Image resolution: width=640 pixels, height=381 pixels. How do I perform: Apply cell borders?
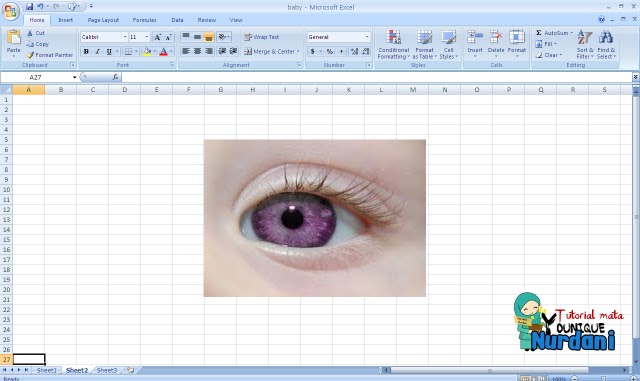point(128,51)
